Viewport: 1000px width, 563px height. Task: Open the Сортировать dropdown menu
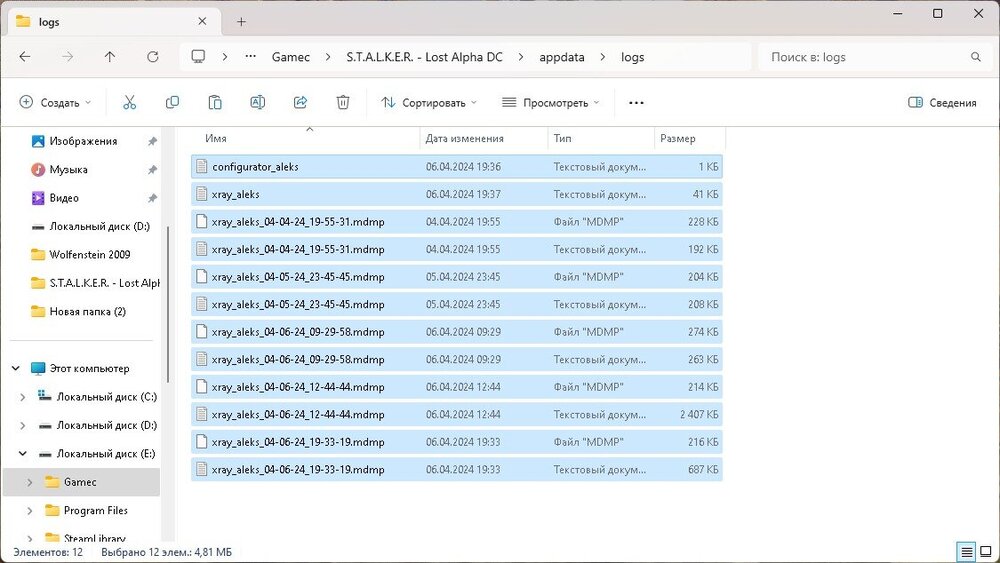click(x=428, y=102)
